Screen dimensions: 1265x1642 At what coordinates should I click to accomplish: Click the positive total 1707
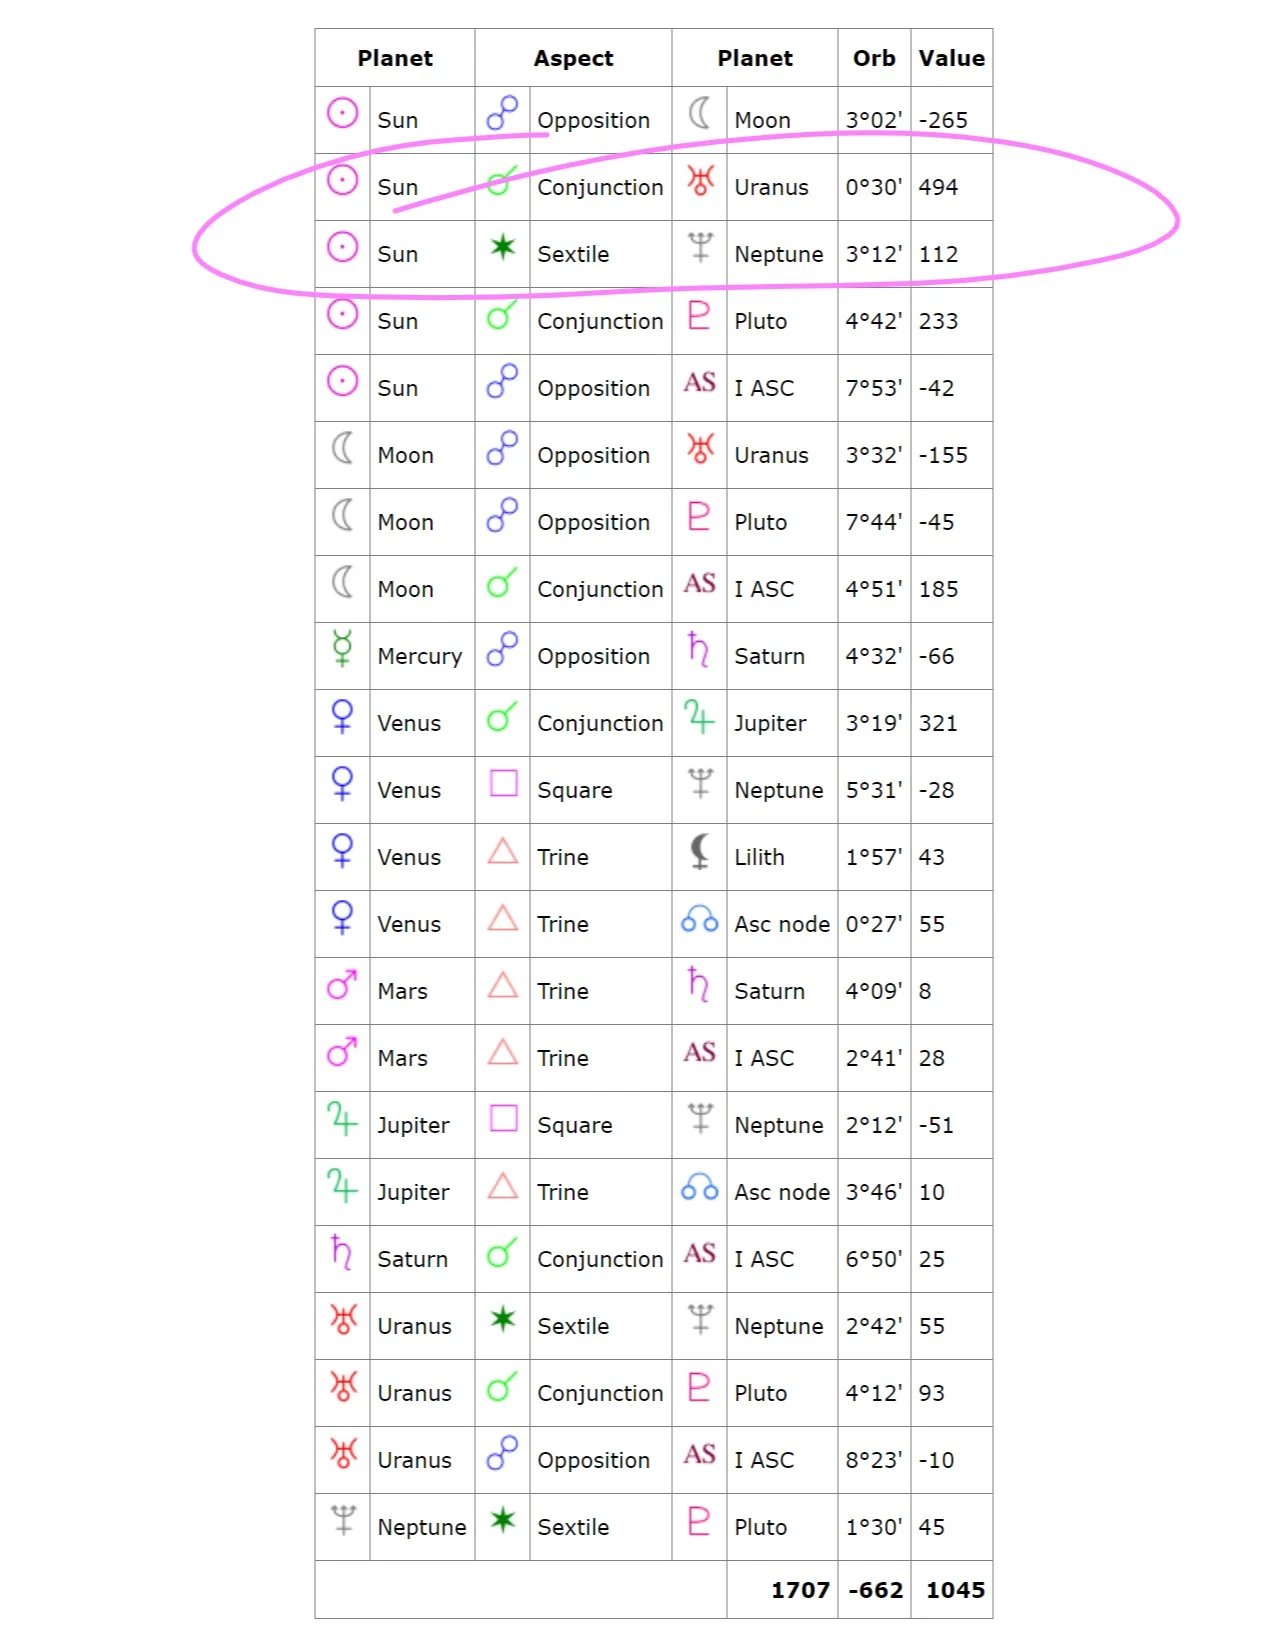click(800, 1590)
